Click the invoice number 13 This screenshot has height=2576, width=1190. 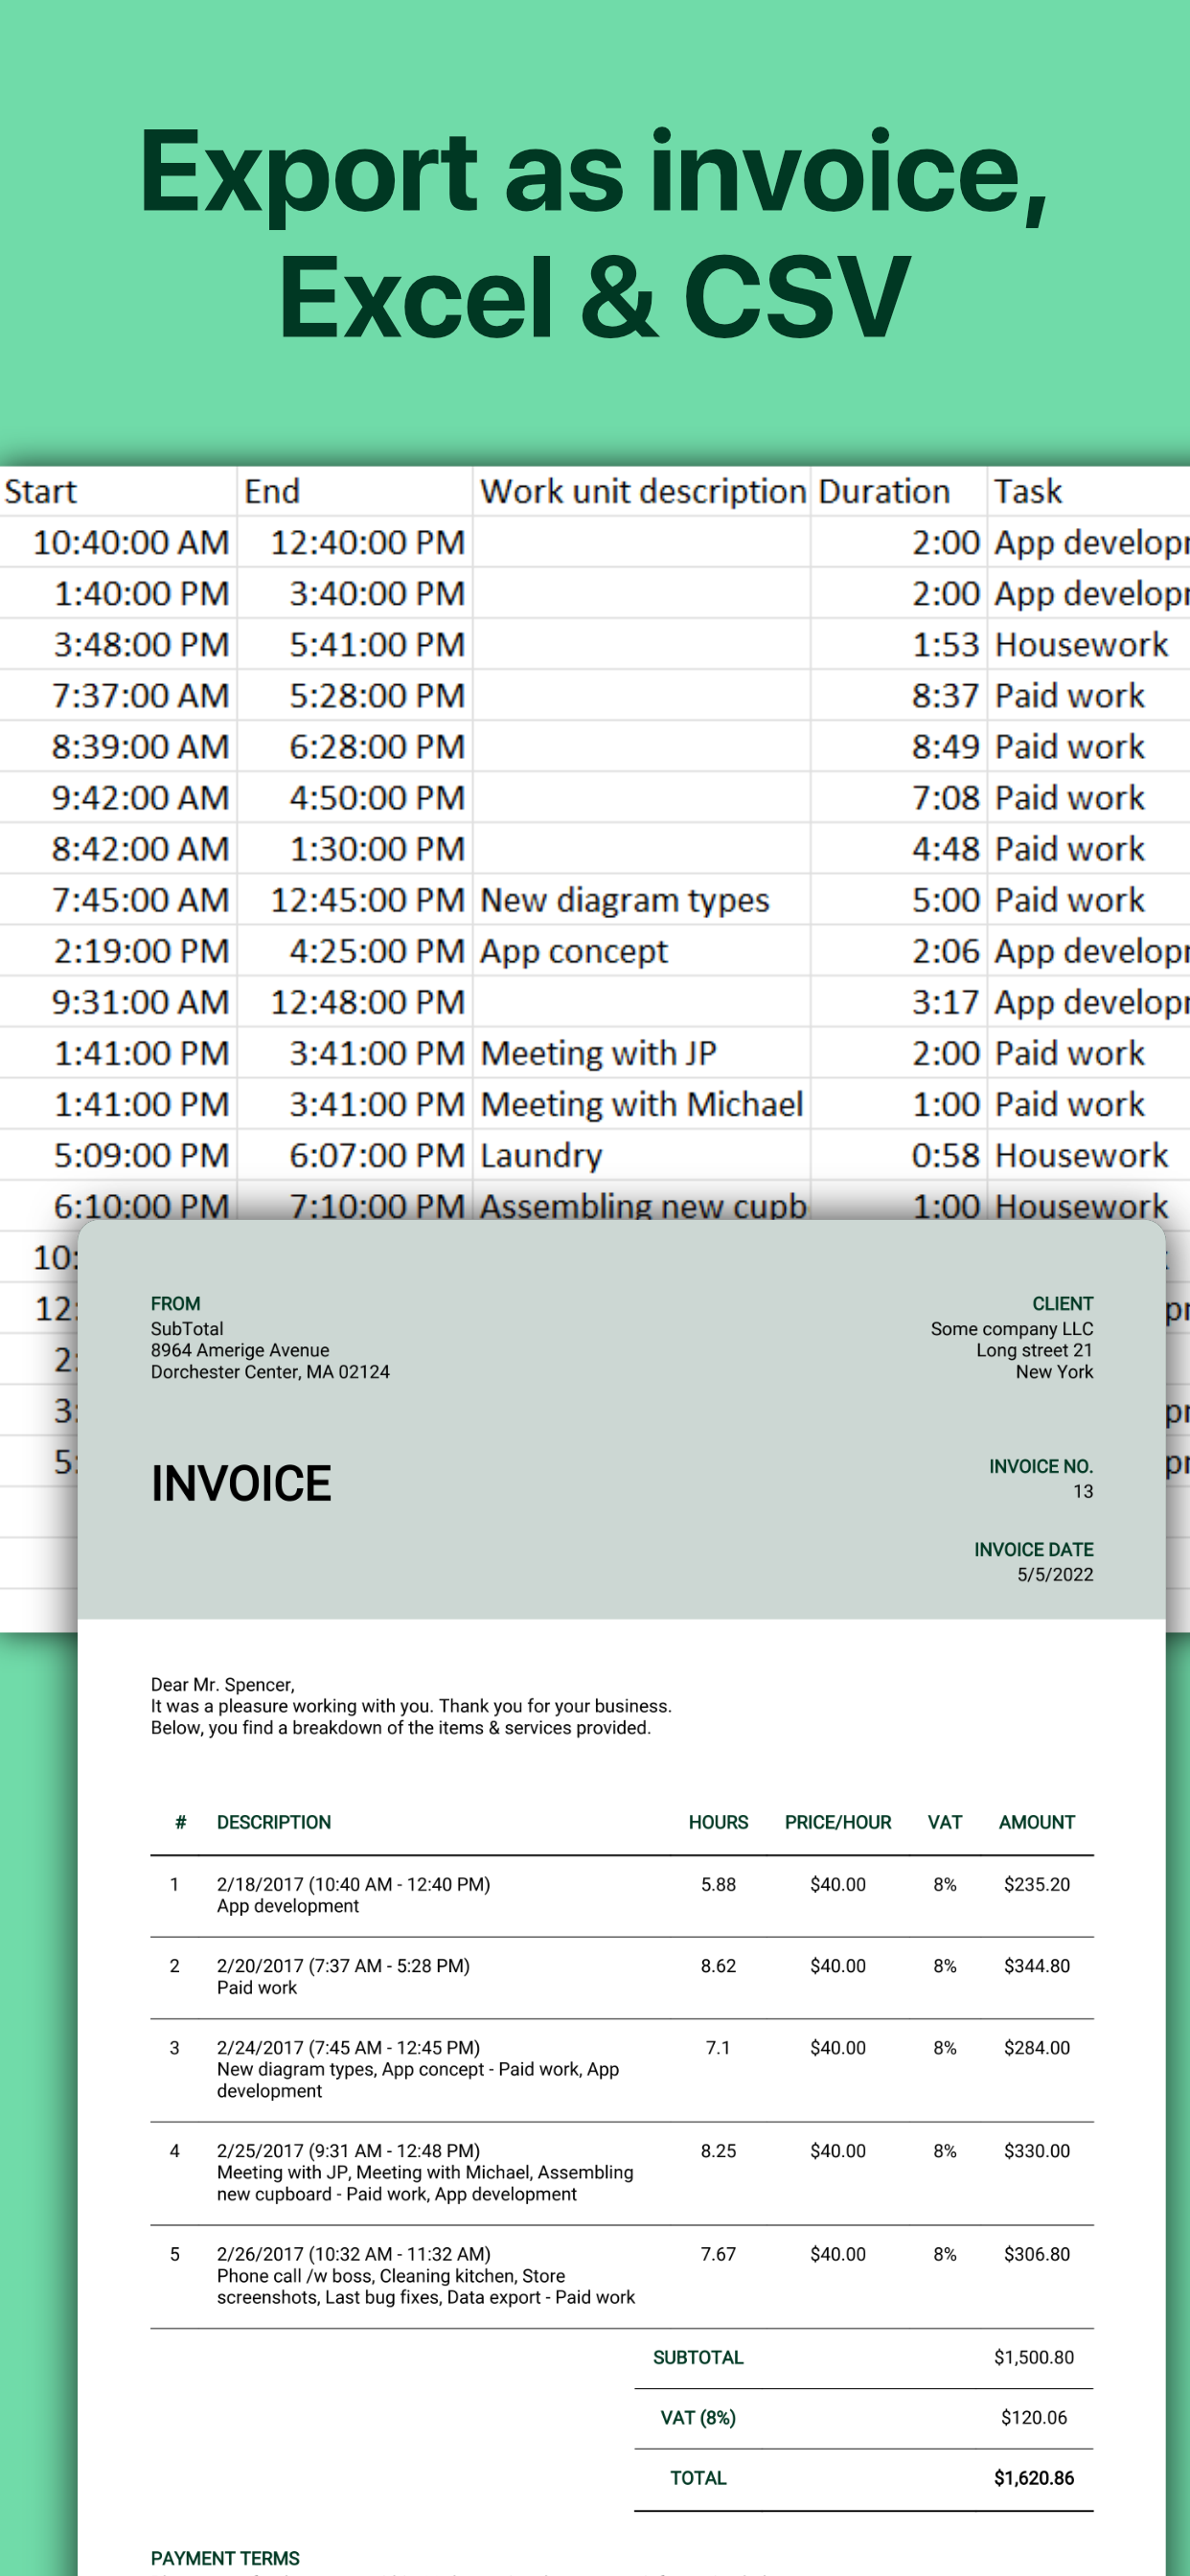click(1083, 1491)
